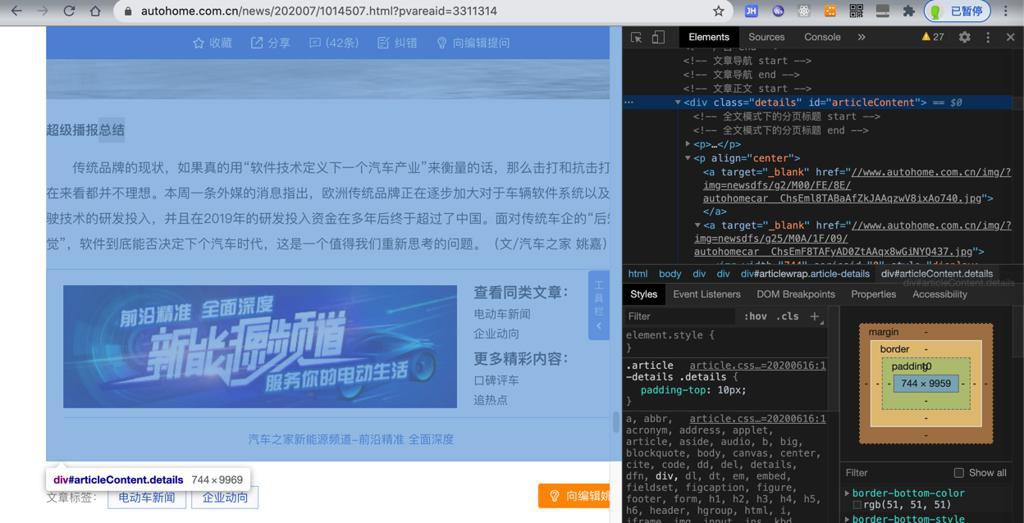The image size is (1024, 523).
Task: Activate the DevTools element picker tool
Action: [636, 37]
